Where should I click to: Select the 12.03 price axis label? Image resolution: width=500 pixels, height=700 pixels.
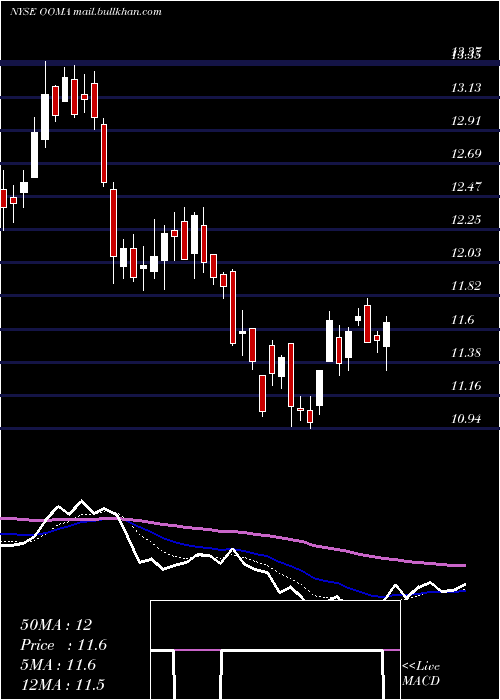point(466,253)
